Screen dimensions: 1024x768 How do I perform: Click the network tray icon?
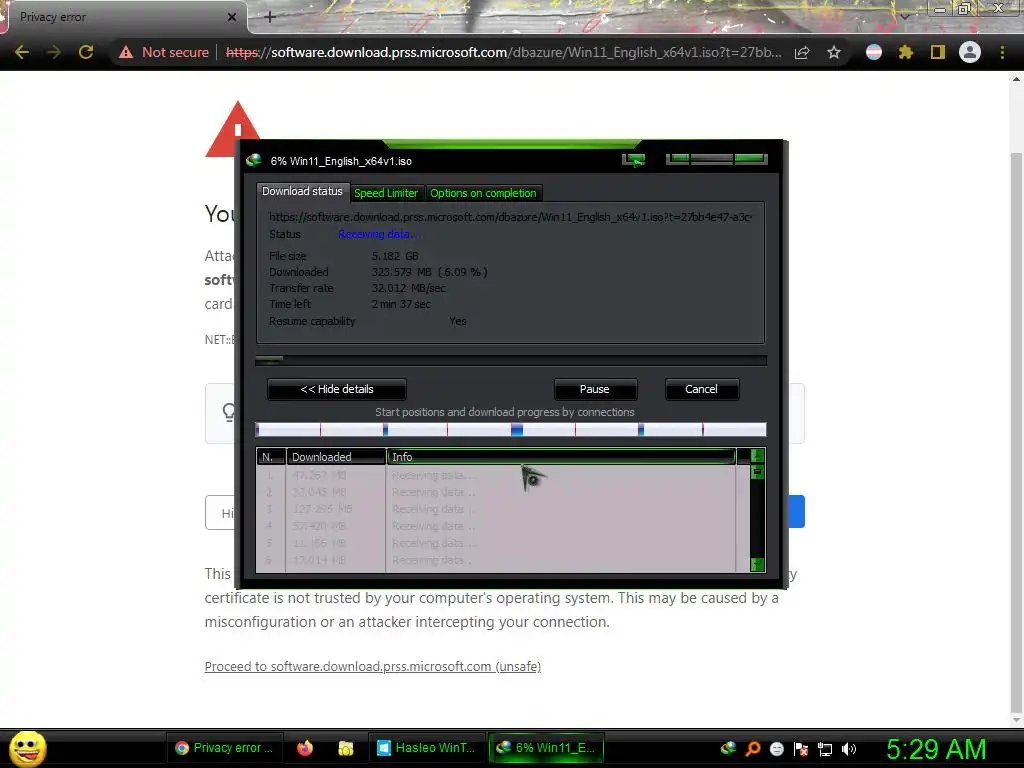825,749
